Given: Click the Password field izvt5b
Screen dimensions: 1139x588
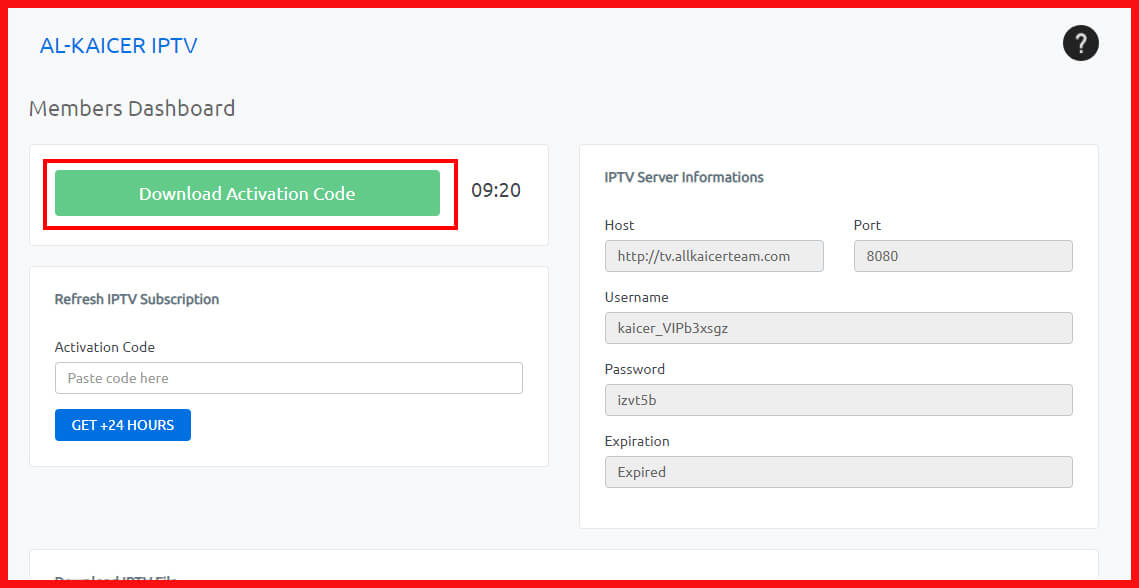Looking at the screenshot, I should [x=838, y=400].
